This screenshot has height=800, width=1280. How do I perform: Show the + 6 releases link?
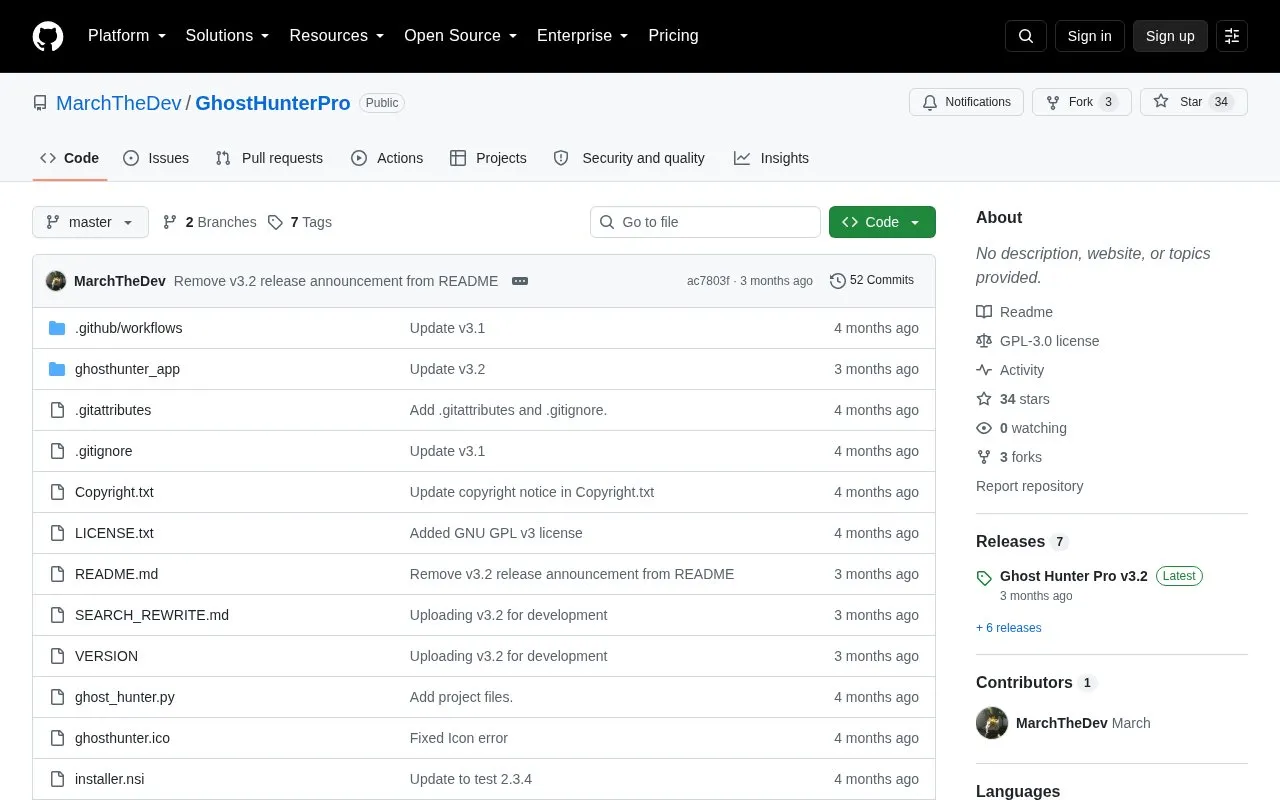coord(1009,628)
